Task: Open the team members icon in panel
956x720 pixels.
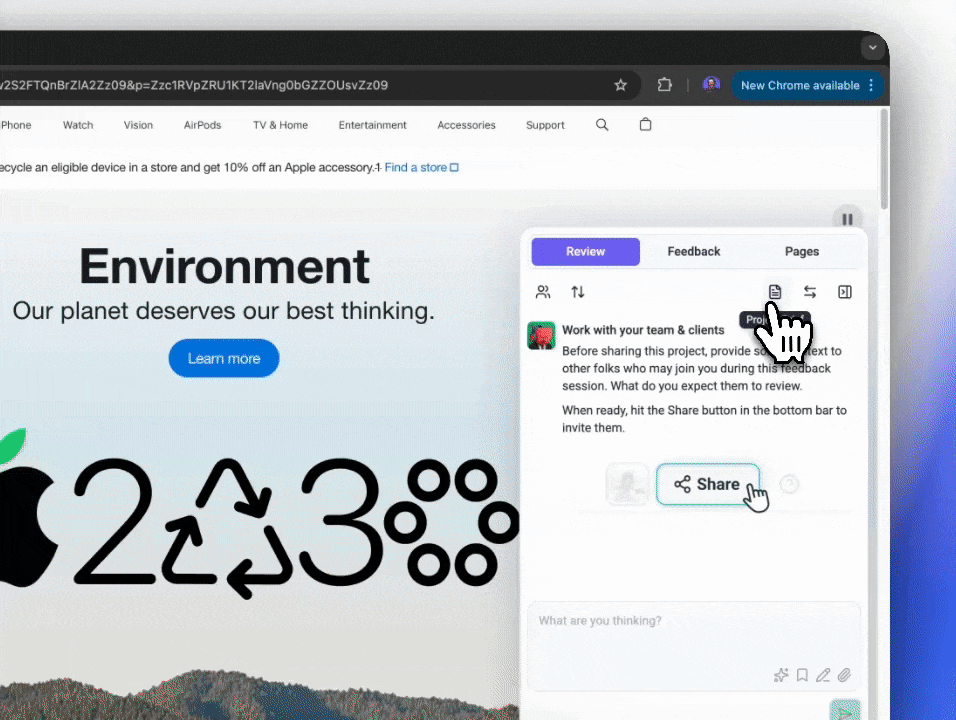Action: [x=543, y=292]
